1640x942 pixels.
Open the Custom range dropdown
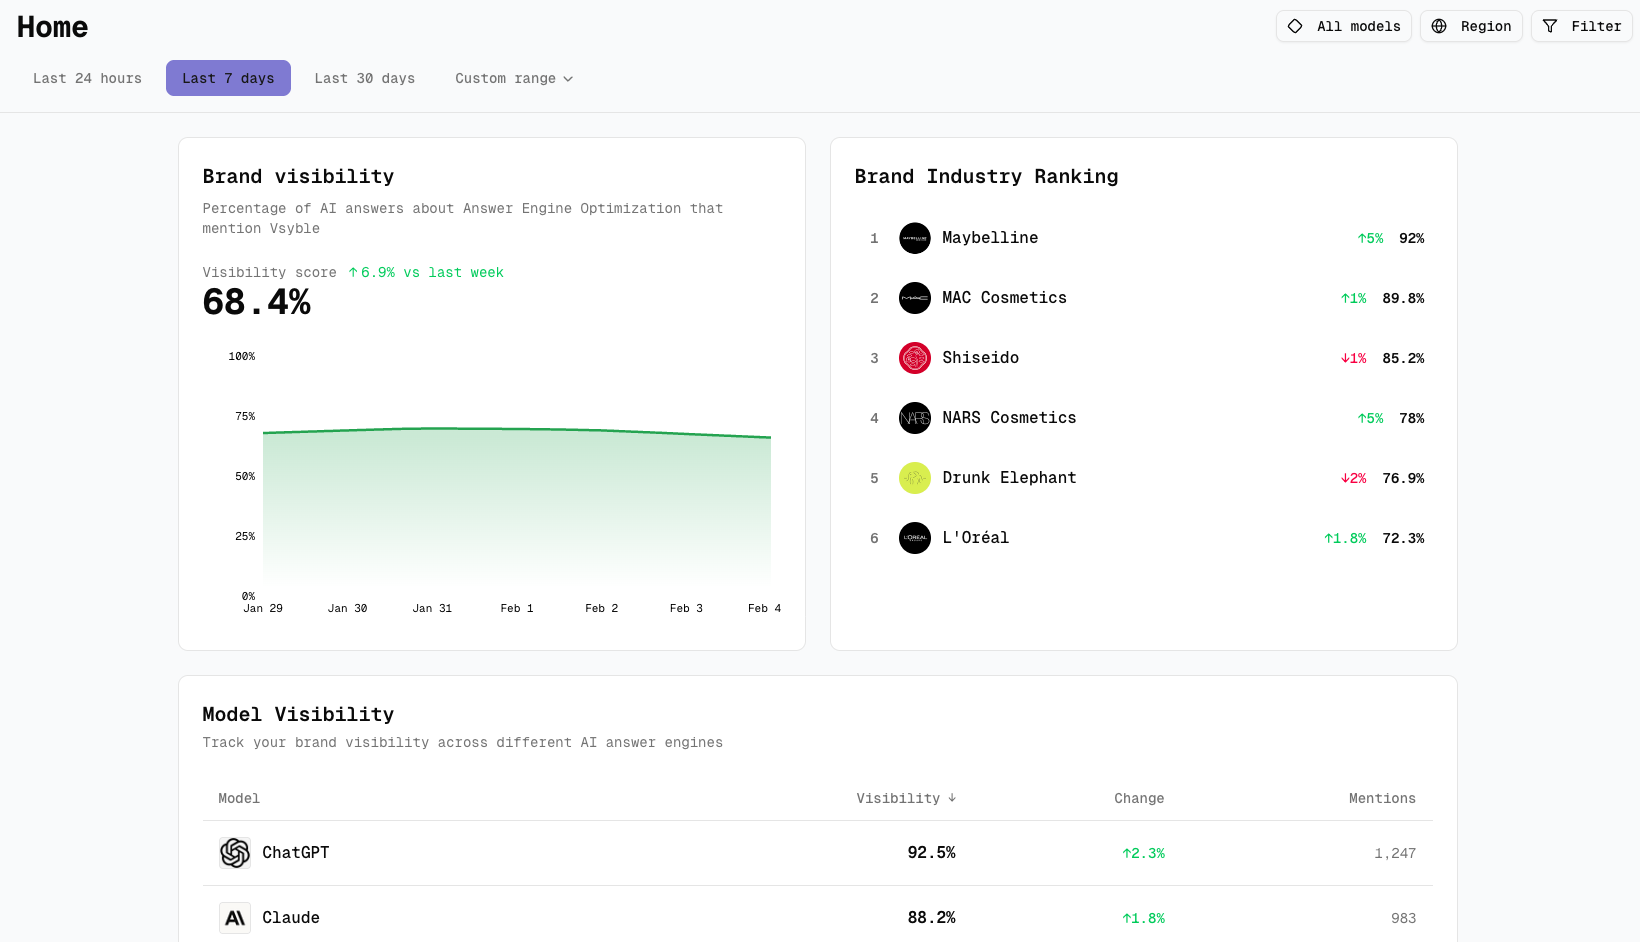click(x=514, y=78)
